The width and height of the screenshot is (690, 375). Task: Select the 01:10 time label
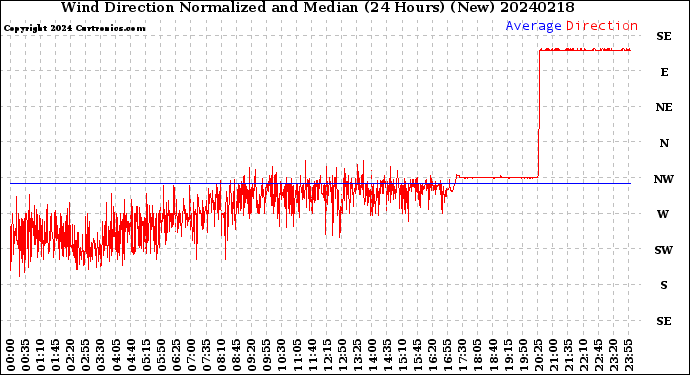[40, 355]
